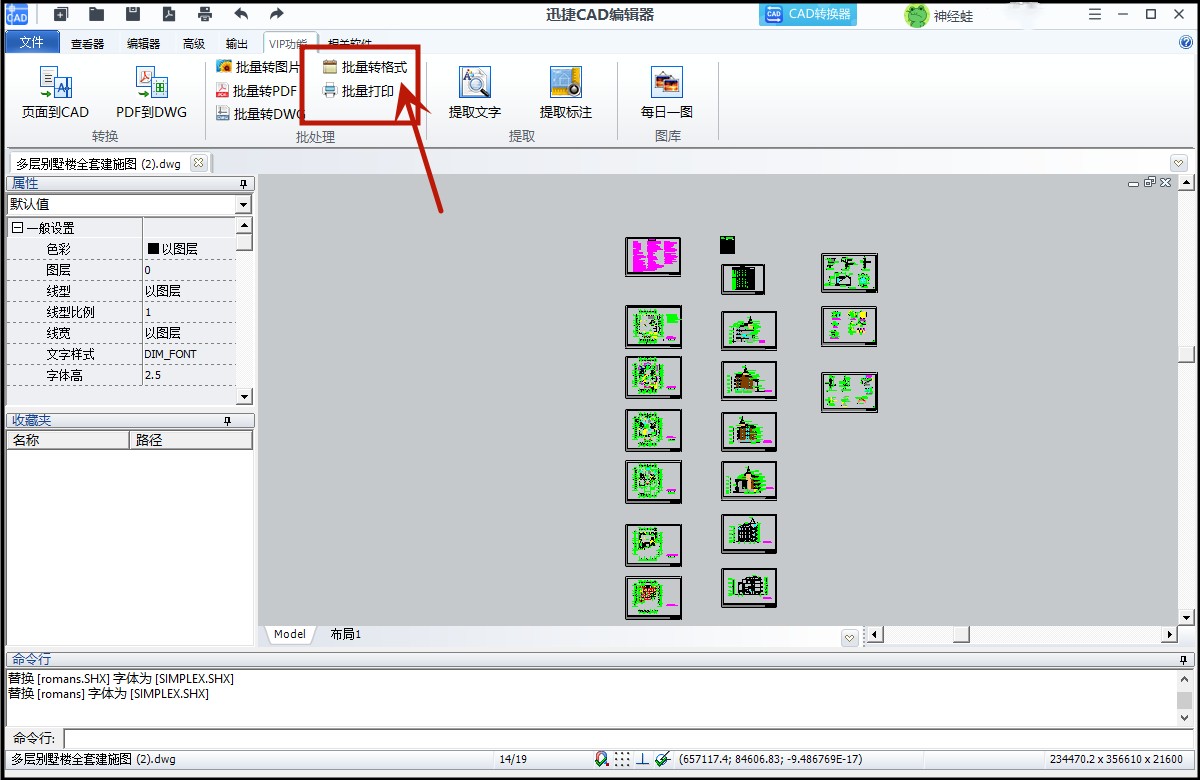Open the title bar menu lines icon
The image size is (1200, 780).
1095,14
